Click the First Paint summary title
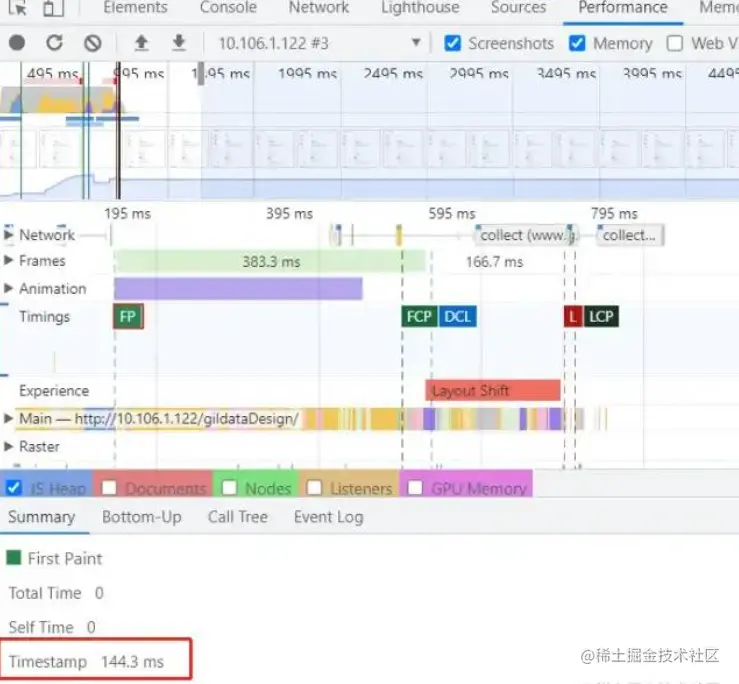Viewport: 739px width, 684px height. click(x=65, y=558)
